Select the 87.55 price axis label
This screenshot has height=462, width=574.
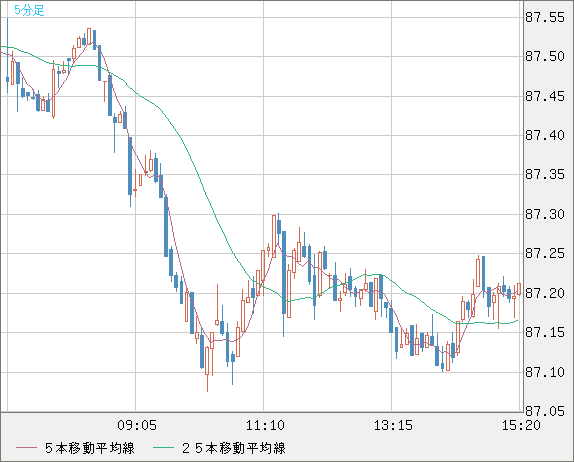click(x=545, y=17)
